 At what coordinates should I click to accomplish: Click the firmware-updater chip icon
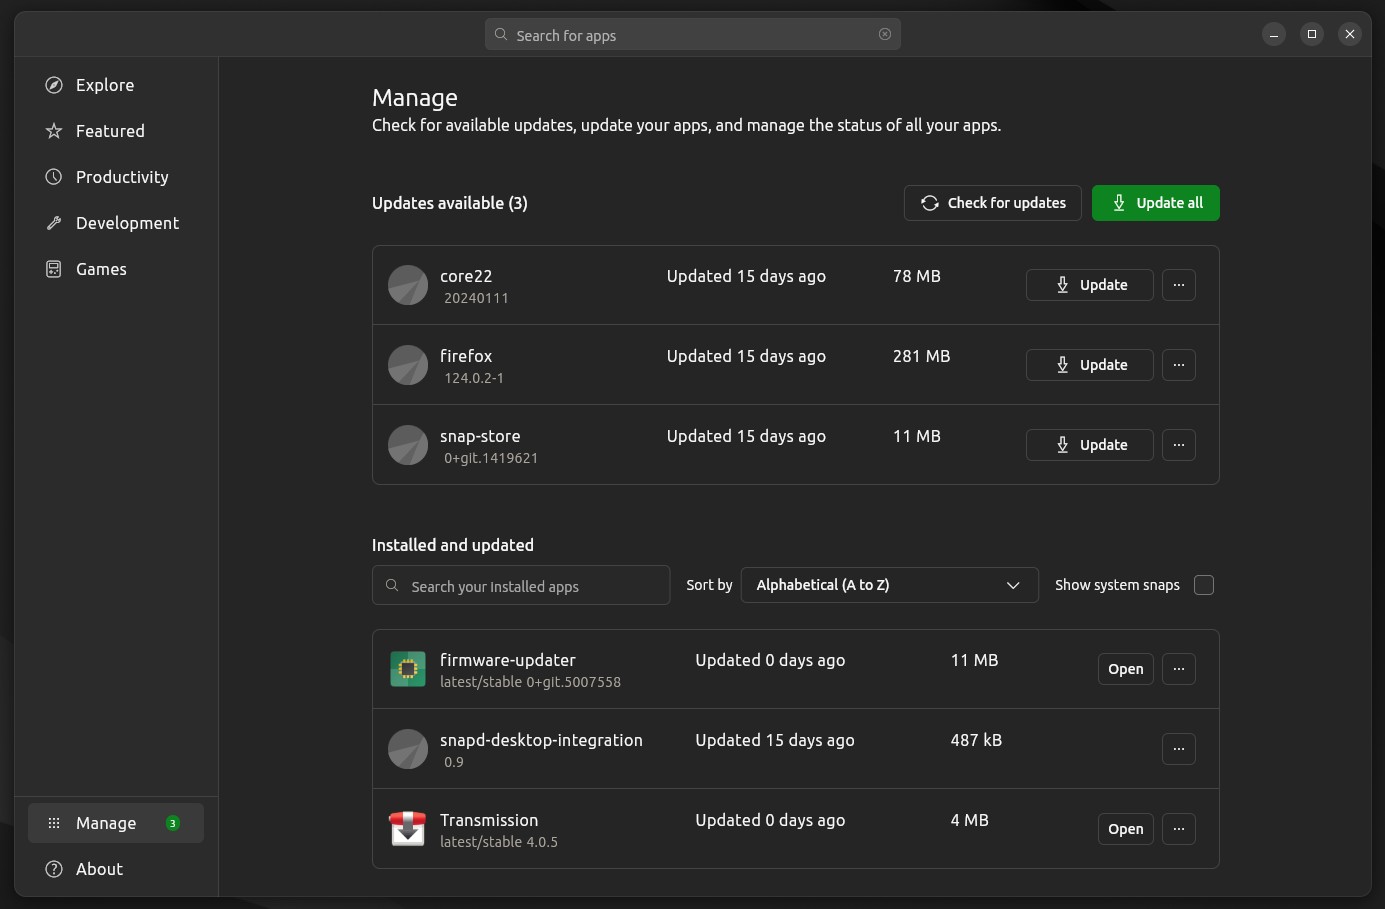point(408,669)
